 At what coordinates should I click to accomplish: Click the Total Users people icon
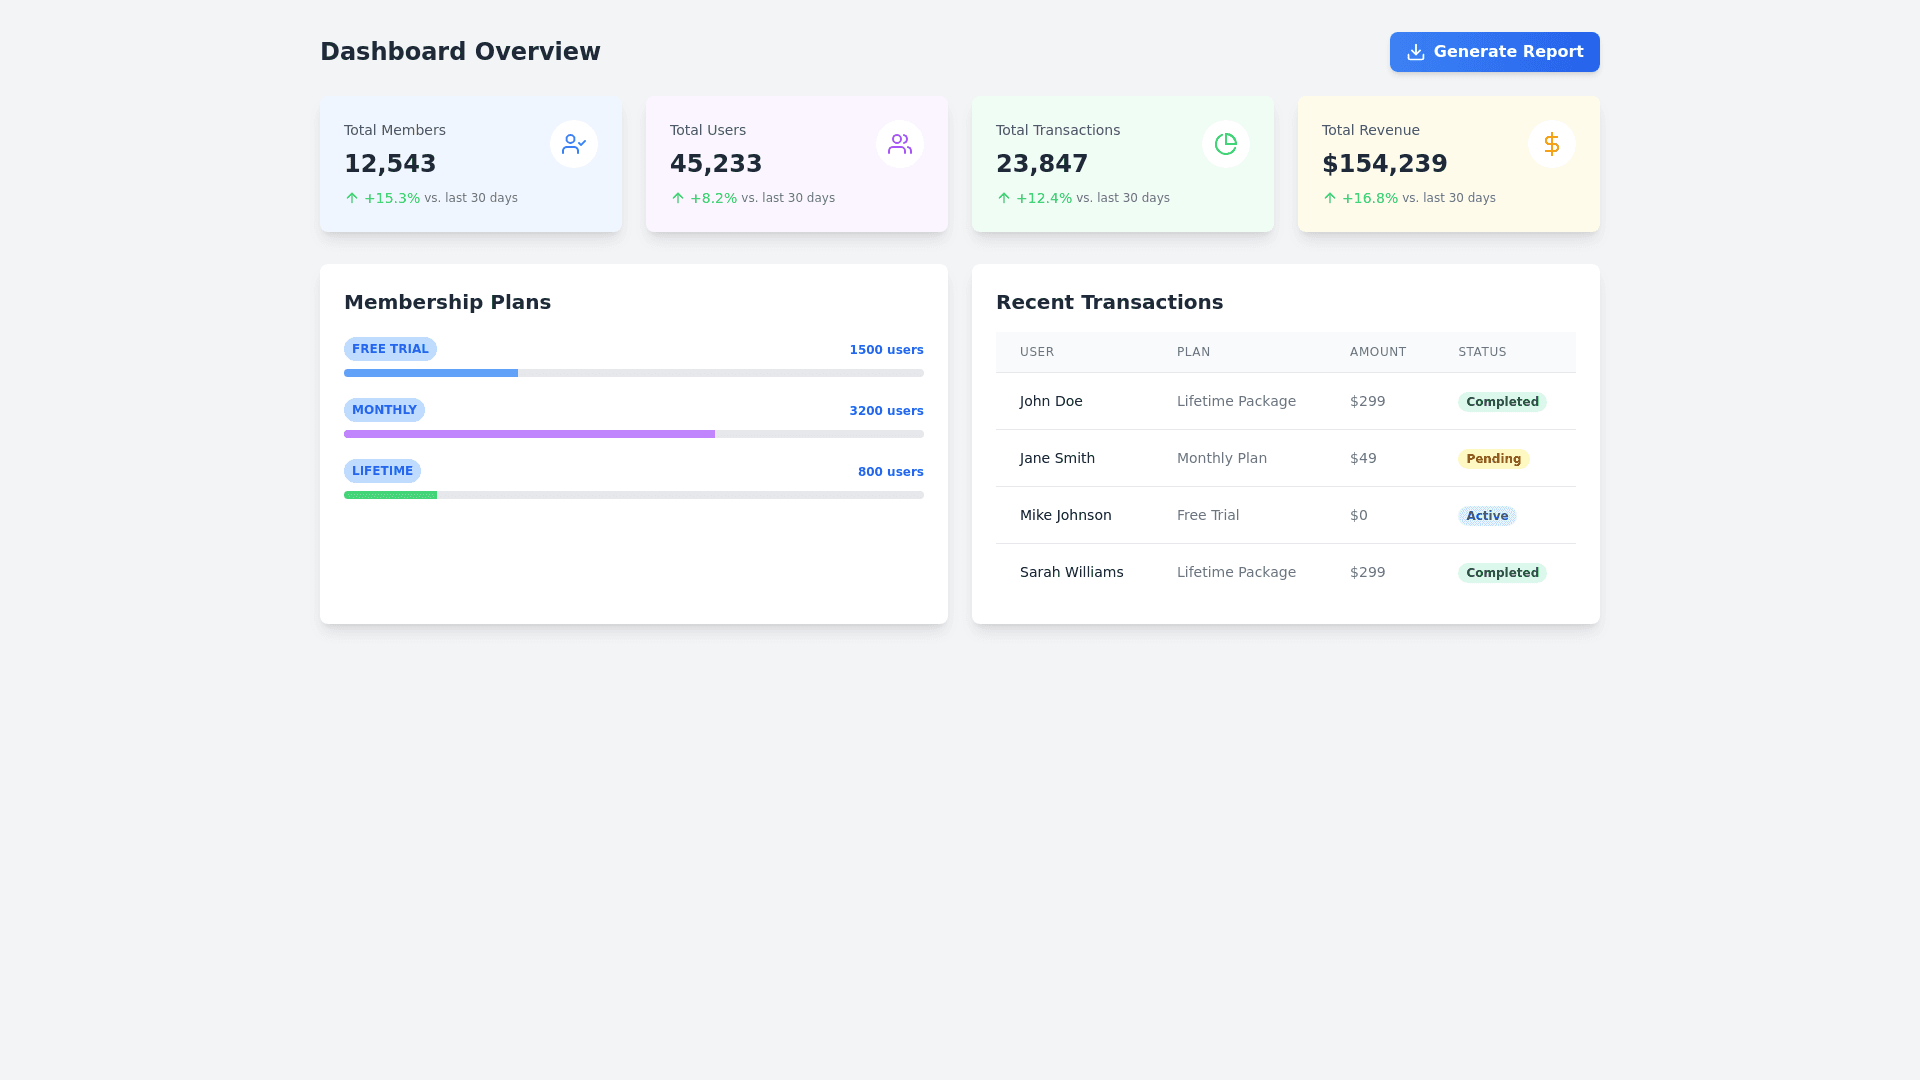point(900,144)
